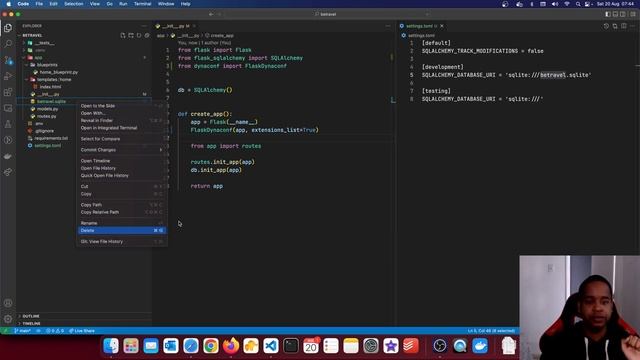Switch to the __init__.py editor tab
The height and width of the screenshot is (360, 640).
pos(175,26)
